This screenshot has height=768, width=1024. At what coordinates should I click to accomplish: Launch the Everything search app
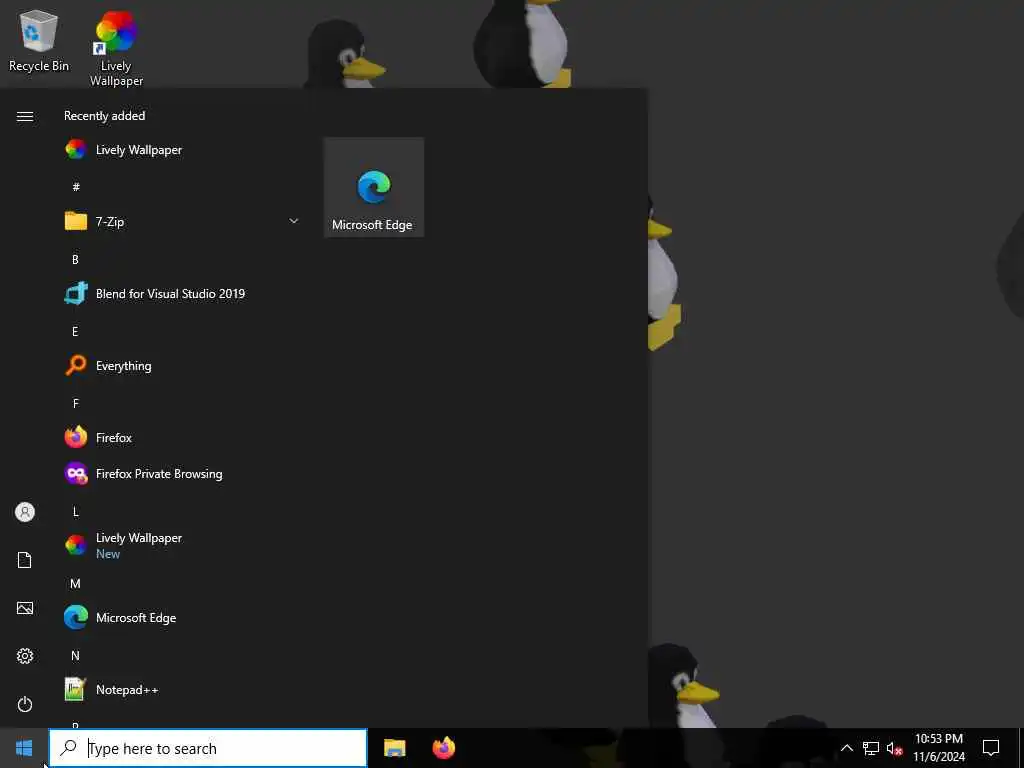click(x=183, y=366)
